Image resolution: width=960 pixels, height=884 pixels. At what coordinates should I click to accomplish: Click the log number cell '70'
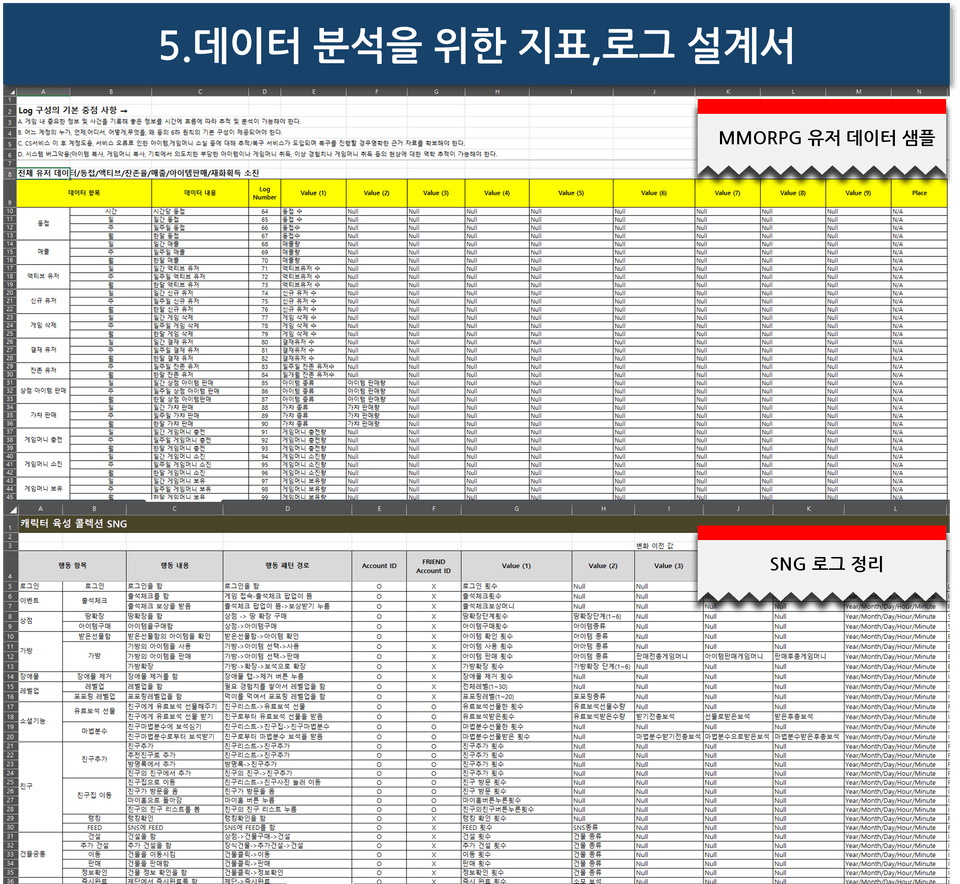pos(264,260)
